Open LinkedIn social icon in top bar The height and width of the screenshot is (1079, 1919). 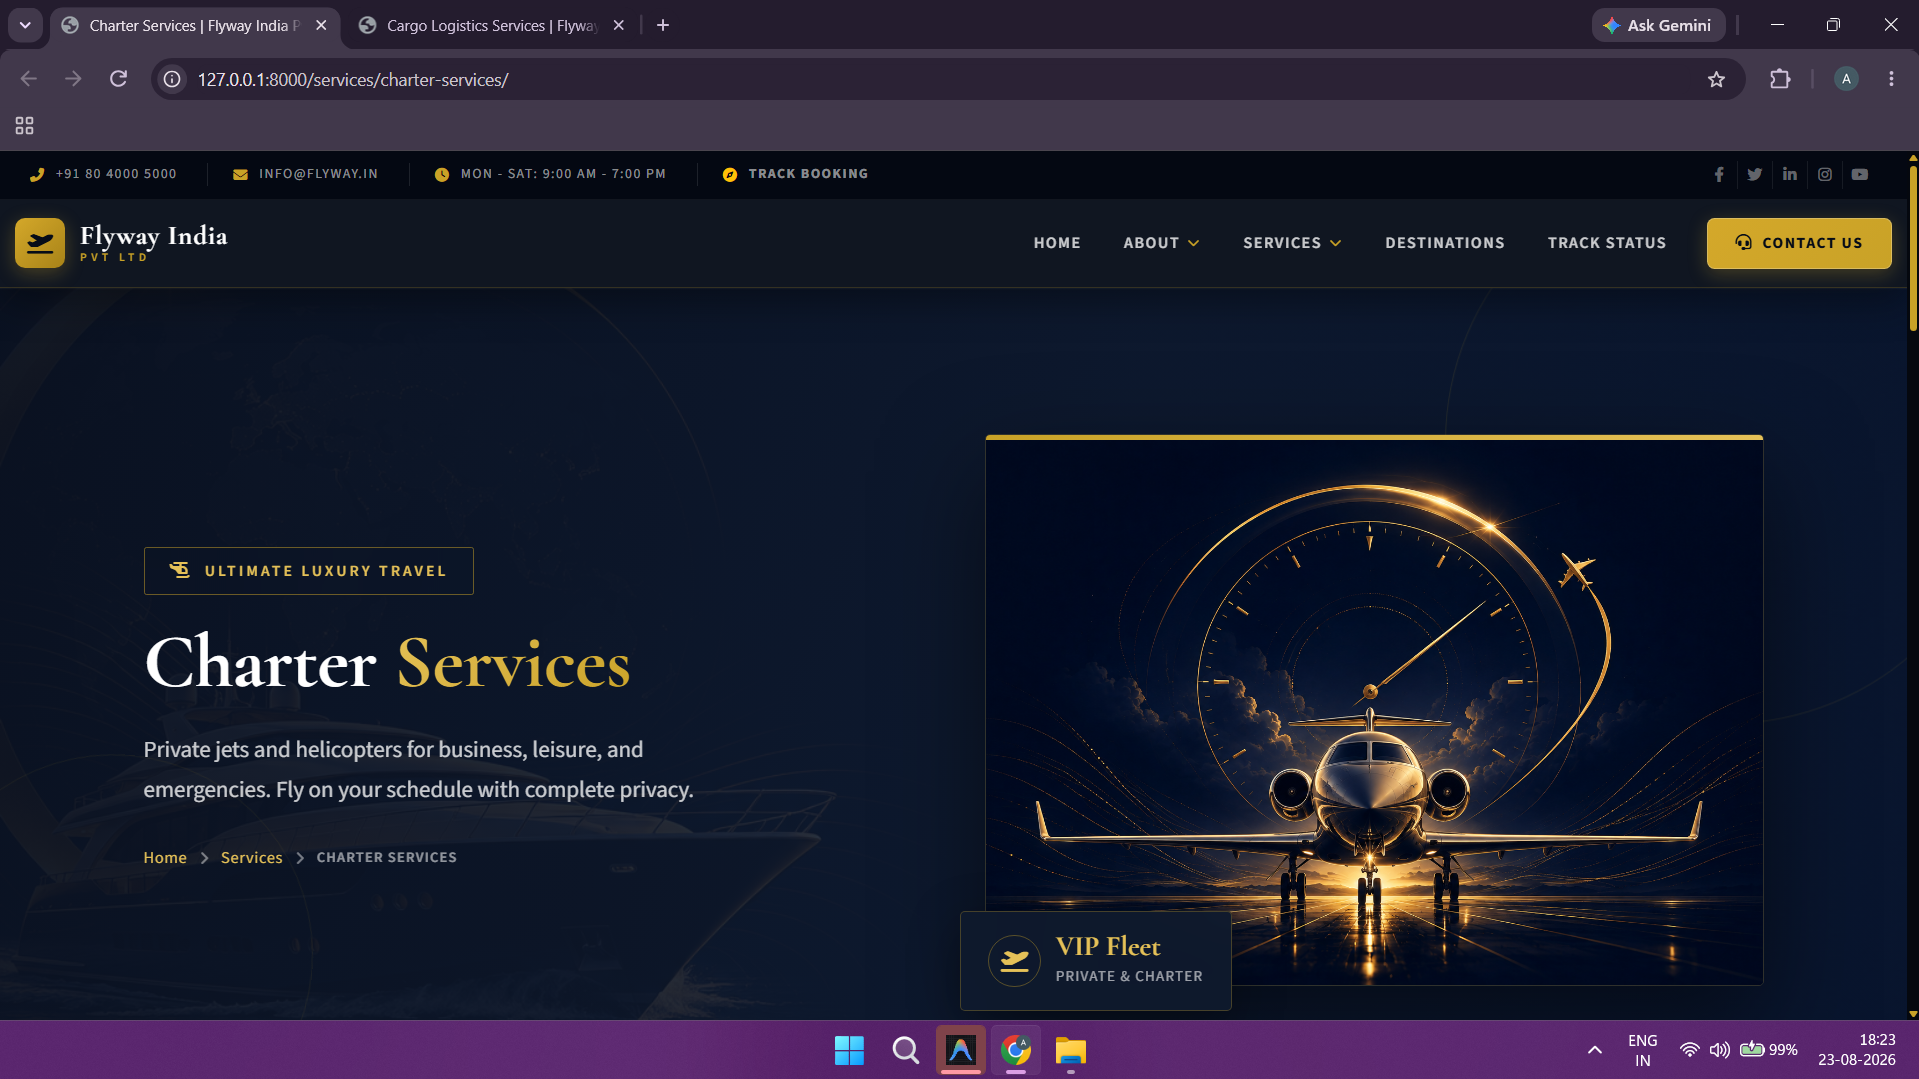[1789, 174]
